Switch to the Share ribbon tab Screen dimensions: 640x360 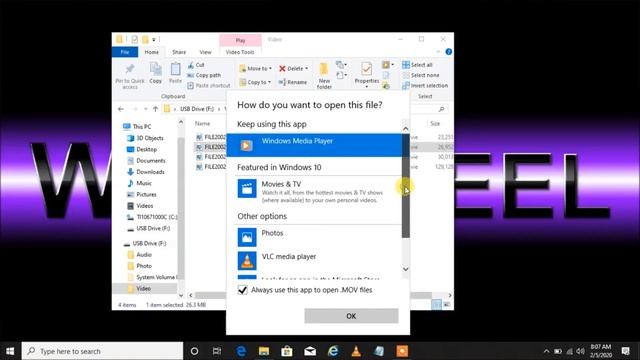(179, 52)
